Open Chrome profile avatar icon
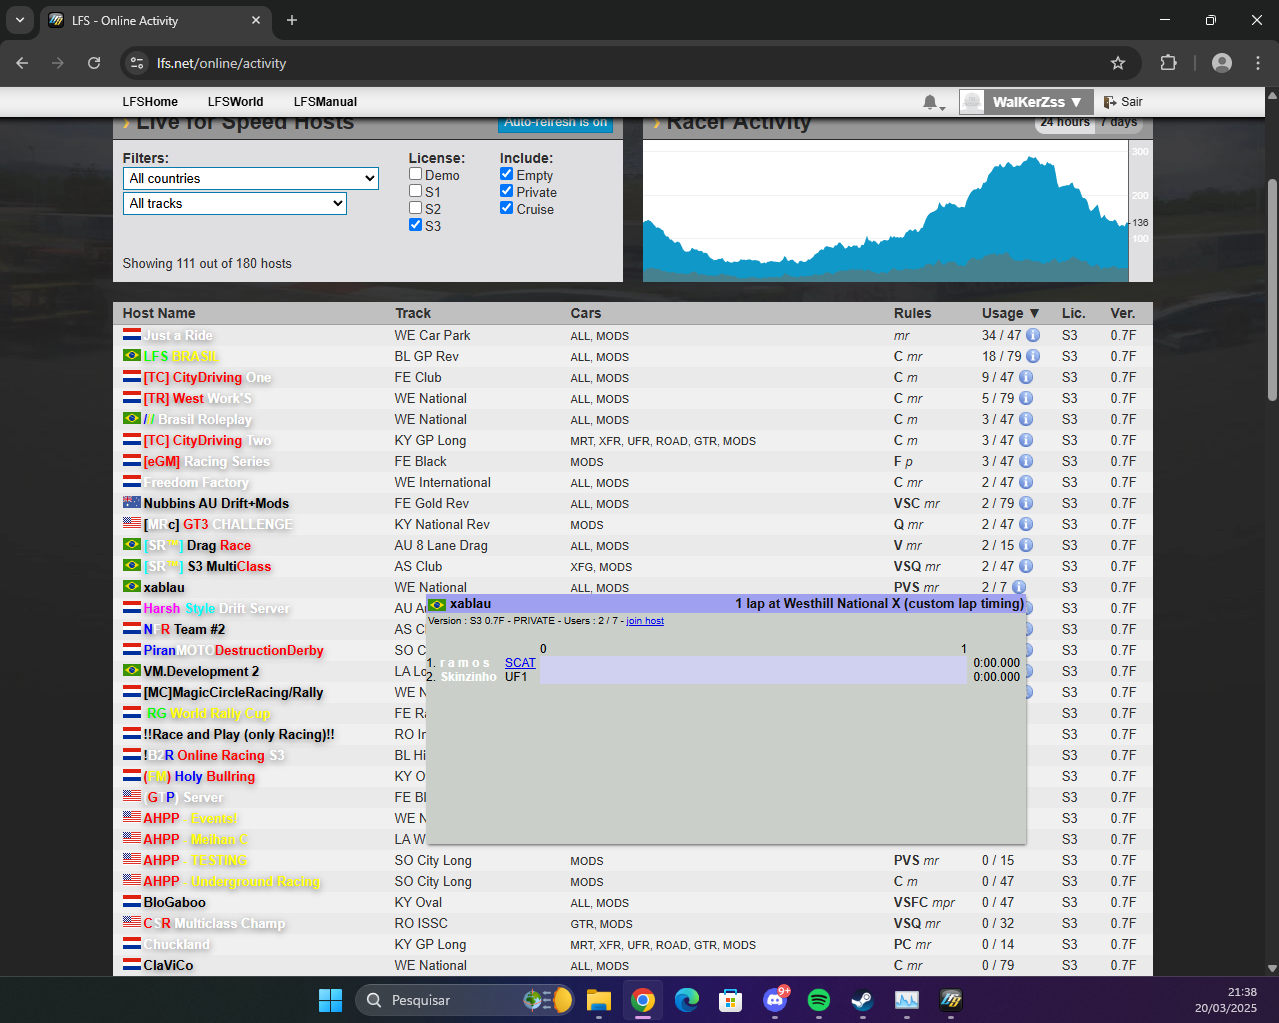The image size is (1279, 1023). click(1222, 63)
